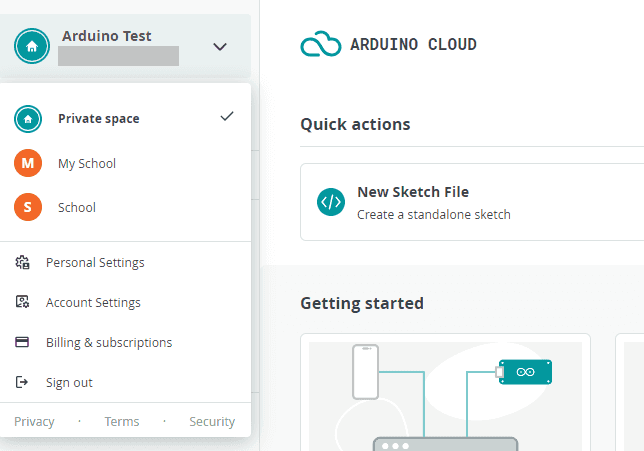Screen dimensions: 644x451
Task: Open the Security link
Action: click(x=212, y=422)
